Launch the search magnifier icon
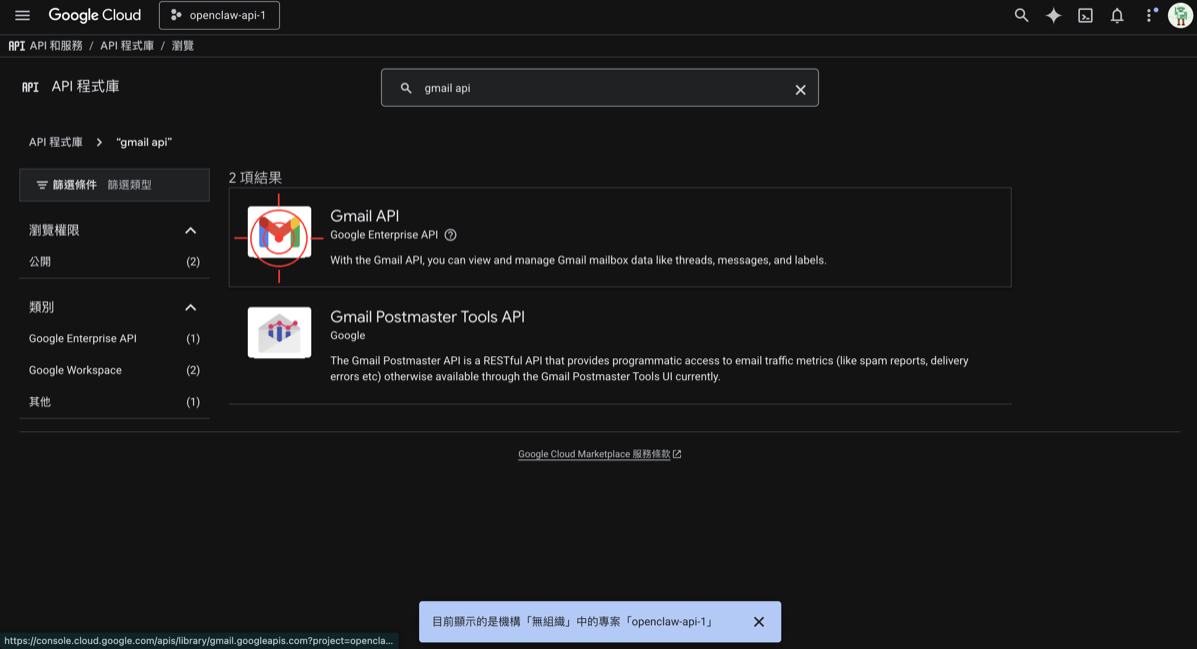This screenshot has height=649, width=1197. (1021, 15)
